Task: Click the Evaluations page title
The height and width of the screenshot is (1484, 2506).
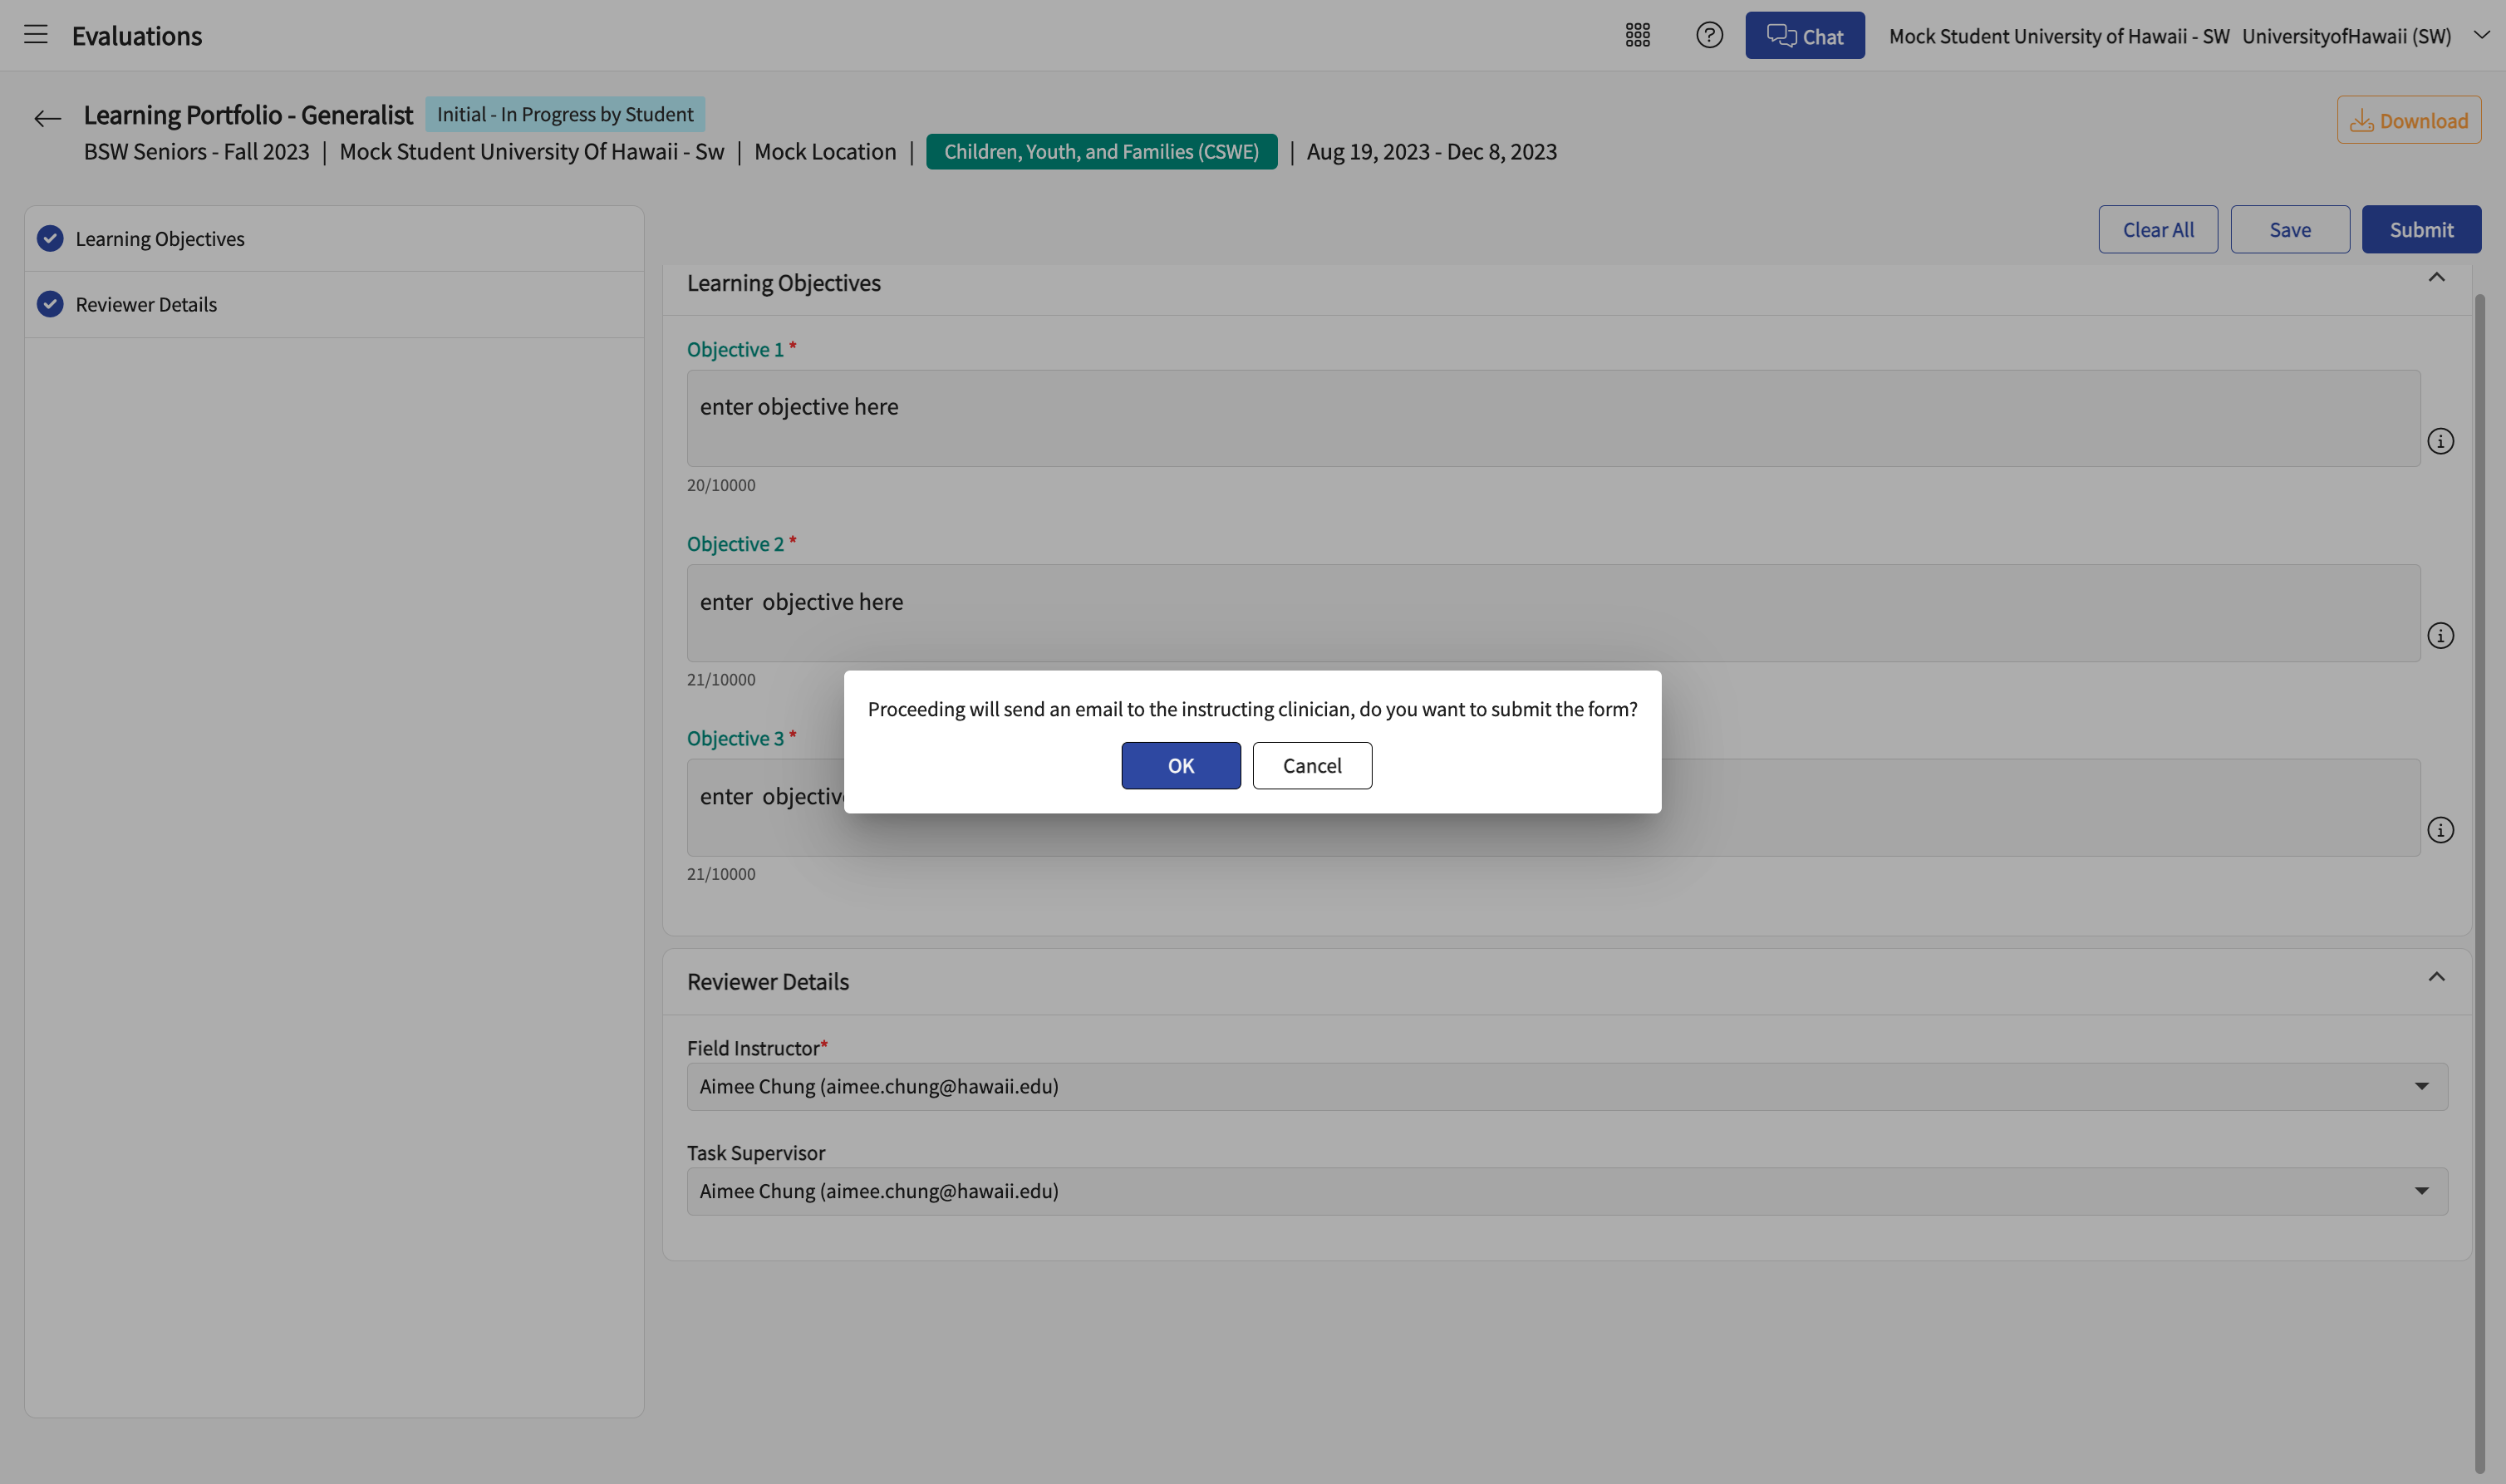Action: pyautogui.click(x=137, y=36)
